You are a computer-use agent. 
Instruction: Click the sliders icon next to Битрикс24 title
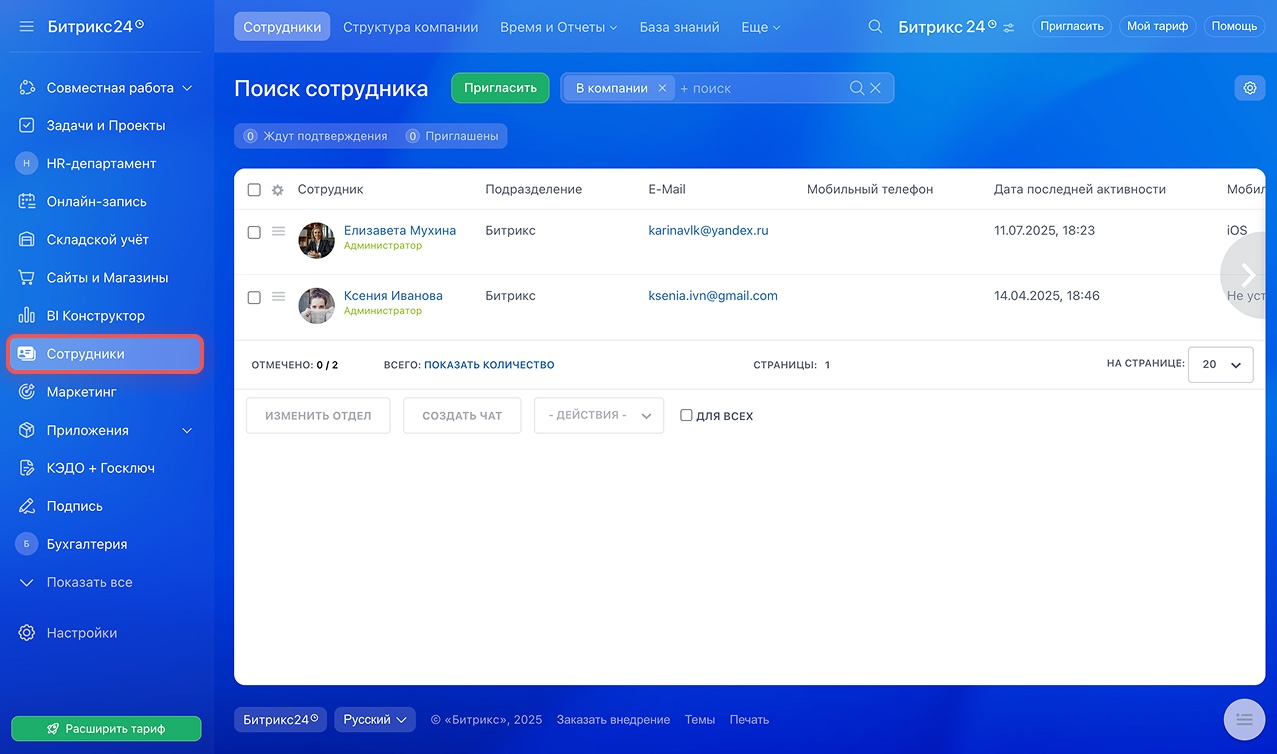pyautogui.click(x=1008, y=27)
